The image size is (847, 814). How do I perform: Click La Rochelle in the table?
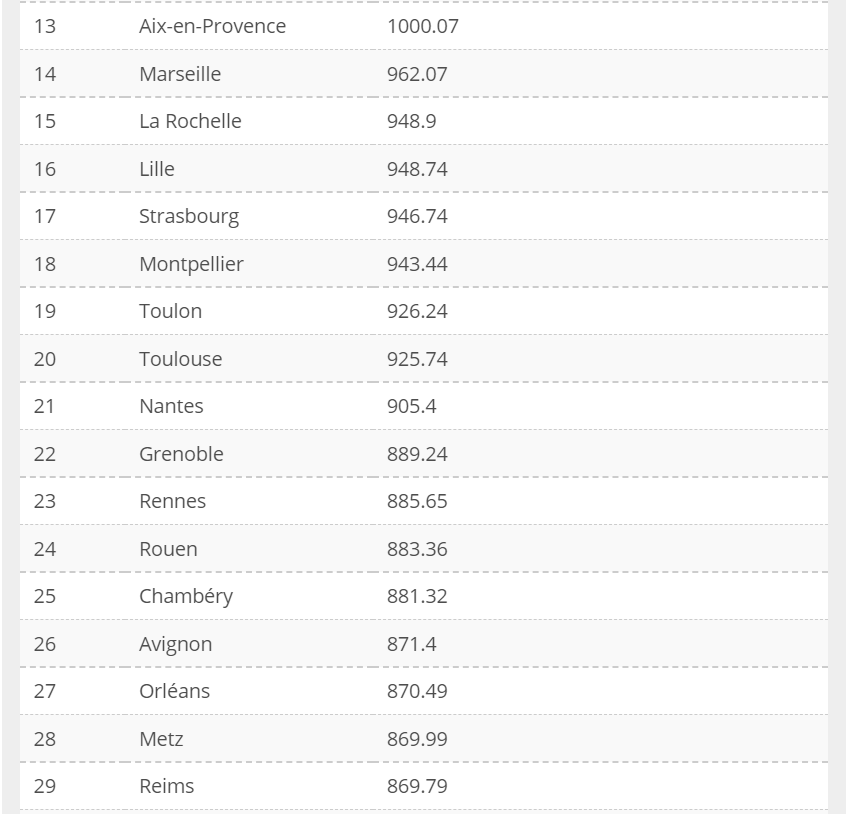(x=190, y=121)
